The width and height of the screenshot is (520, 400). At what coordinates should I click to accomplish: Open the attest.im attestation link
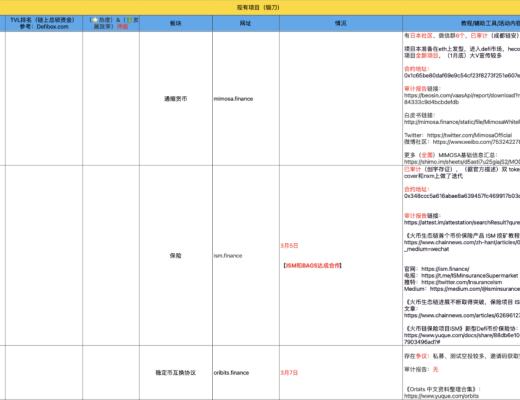click(462, 222)
